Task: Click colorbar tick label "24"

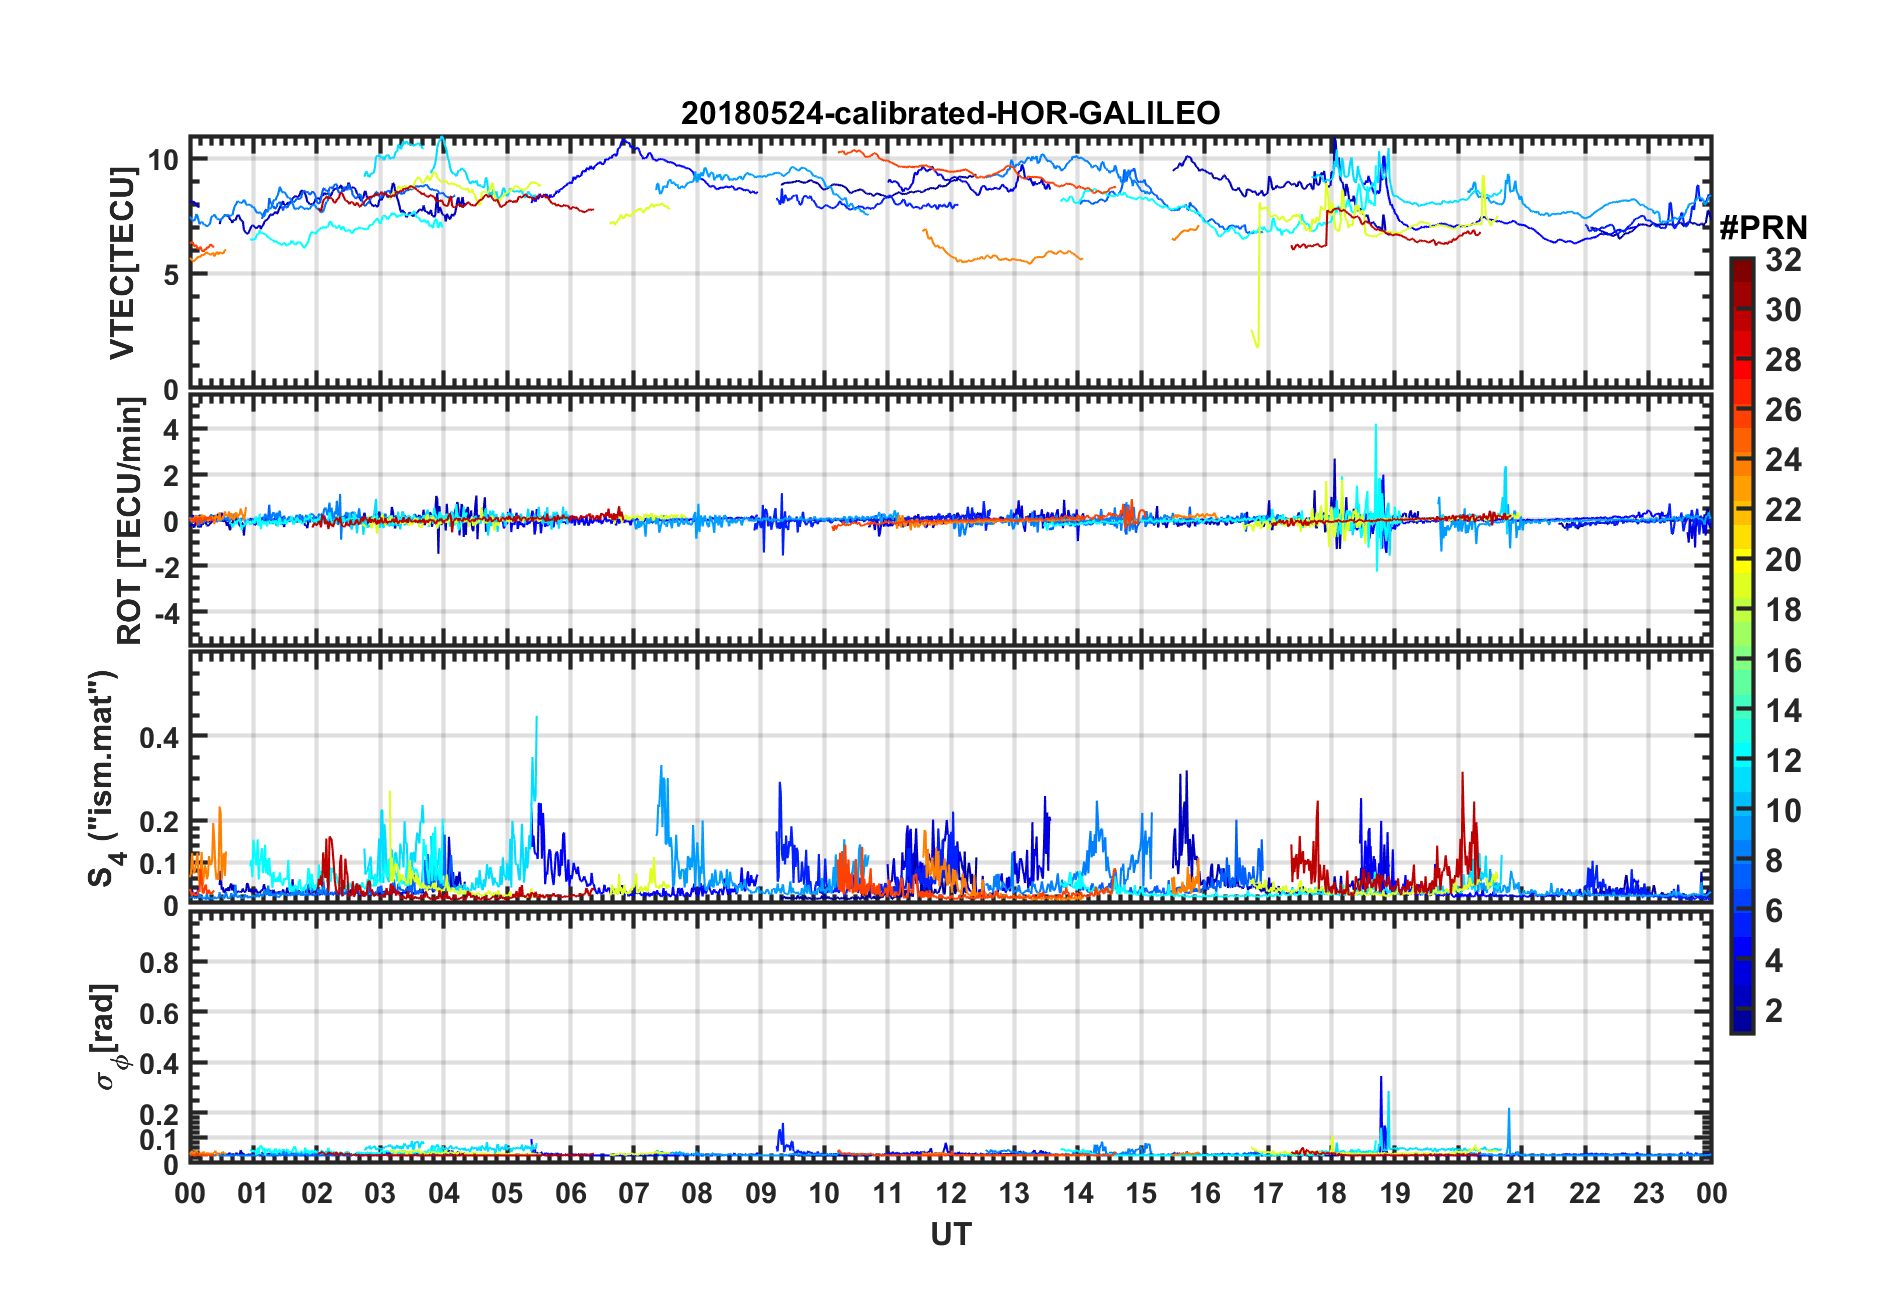Action: click(x=1783, y=461)
